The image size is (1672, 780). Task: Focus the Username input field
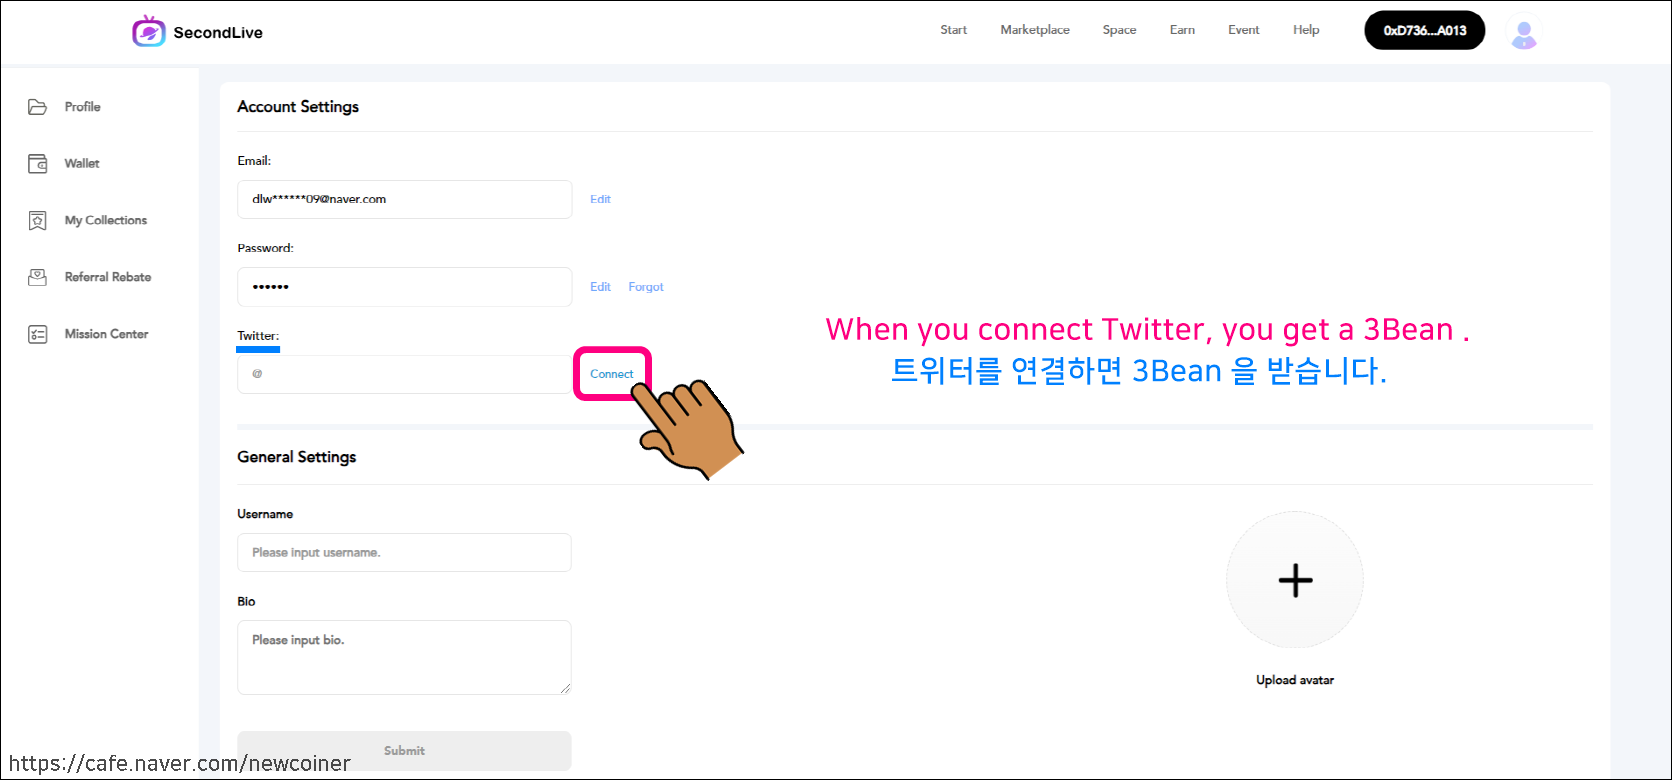[x=404, y=553]
